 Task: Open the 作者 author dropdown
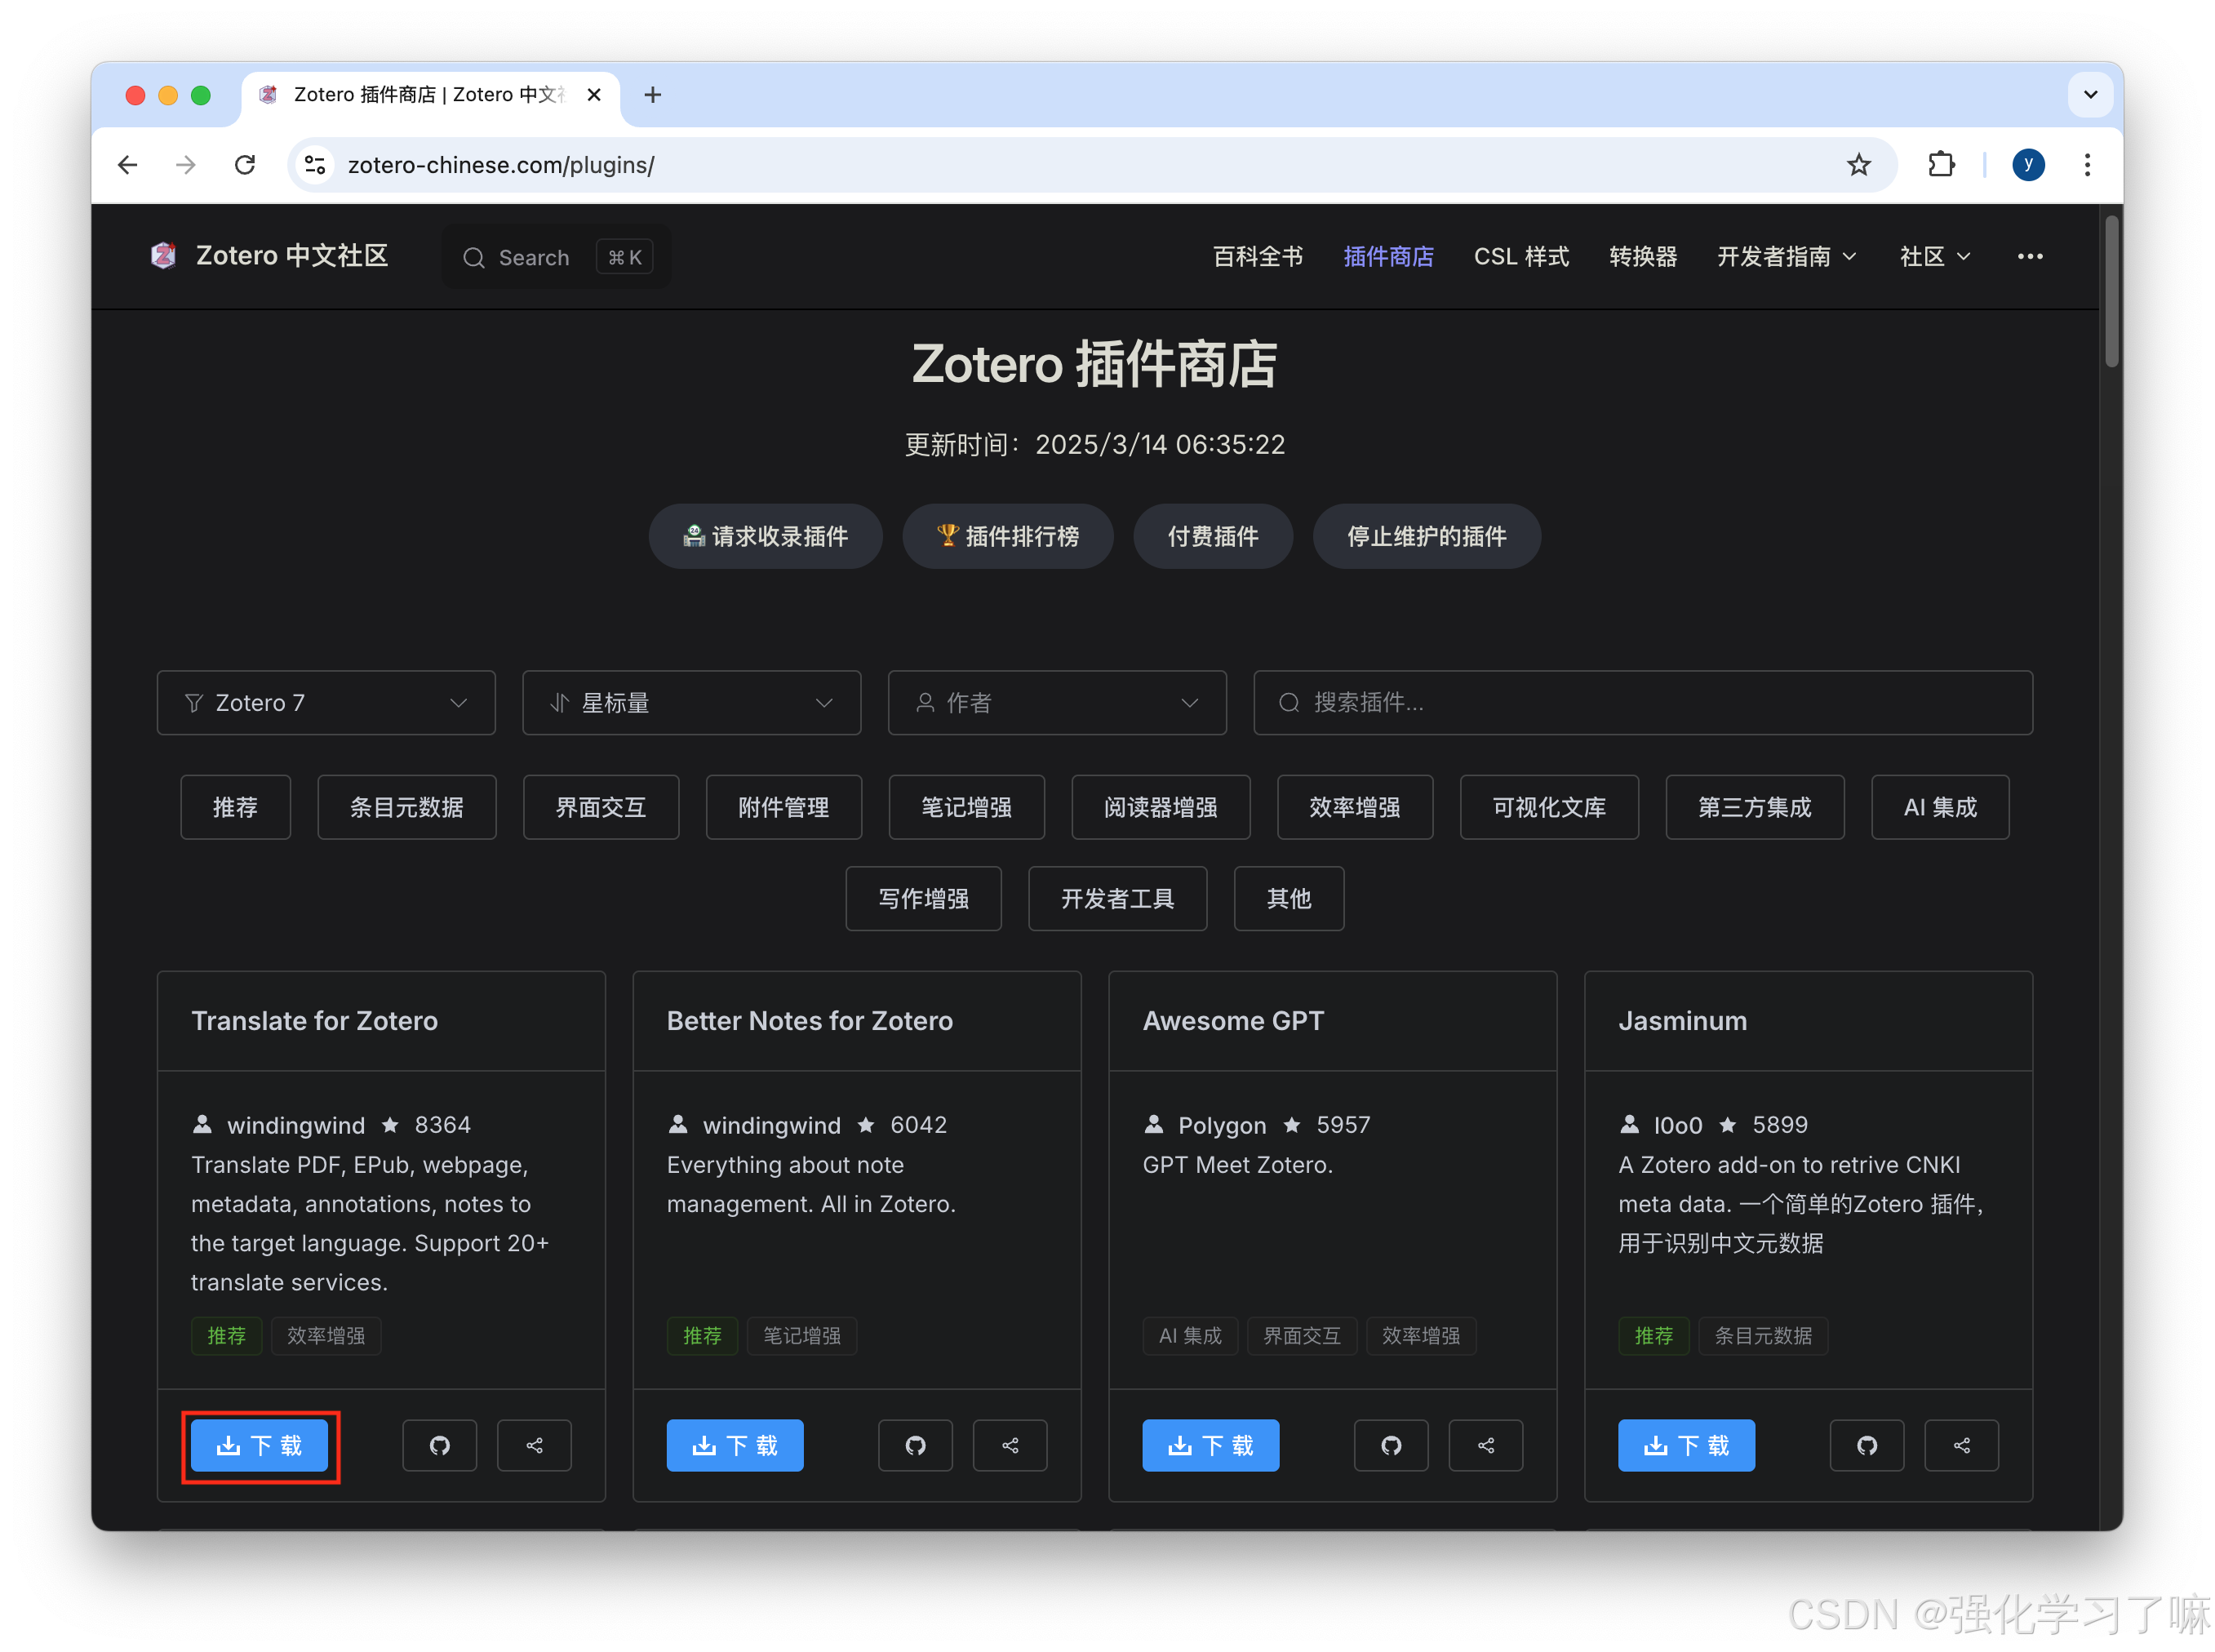[1057, 703]
